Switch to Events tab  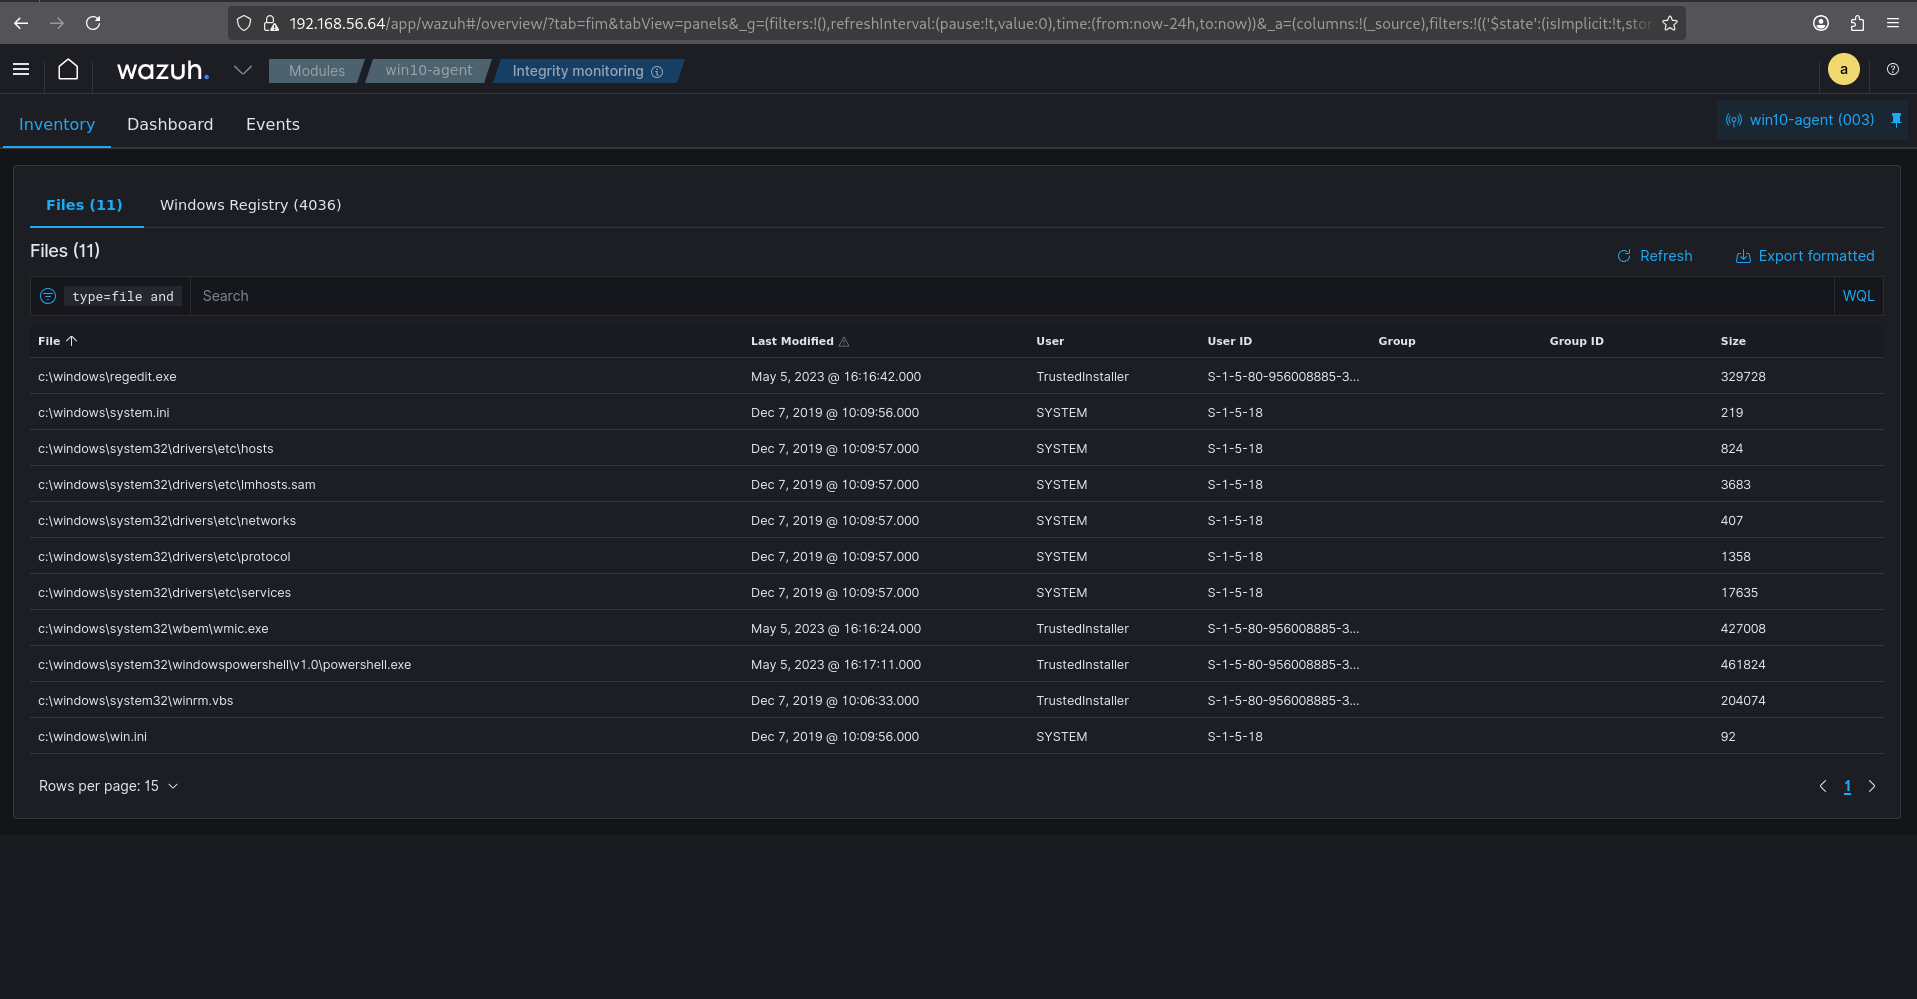(x=273, y=124)
